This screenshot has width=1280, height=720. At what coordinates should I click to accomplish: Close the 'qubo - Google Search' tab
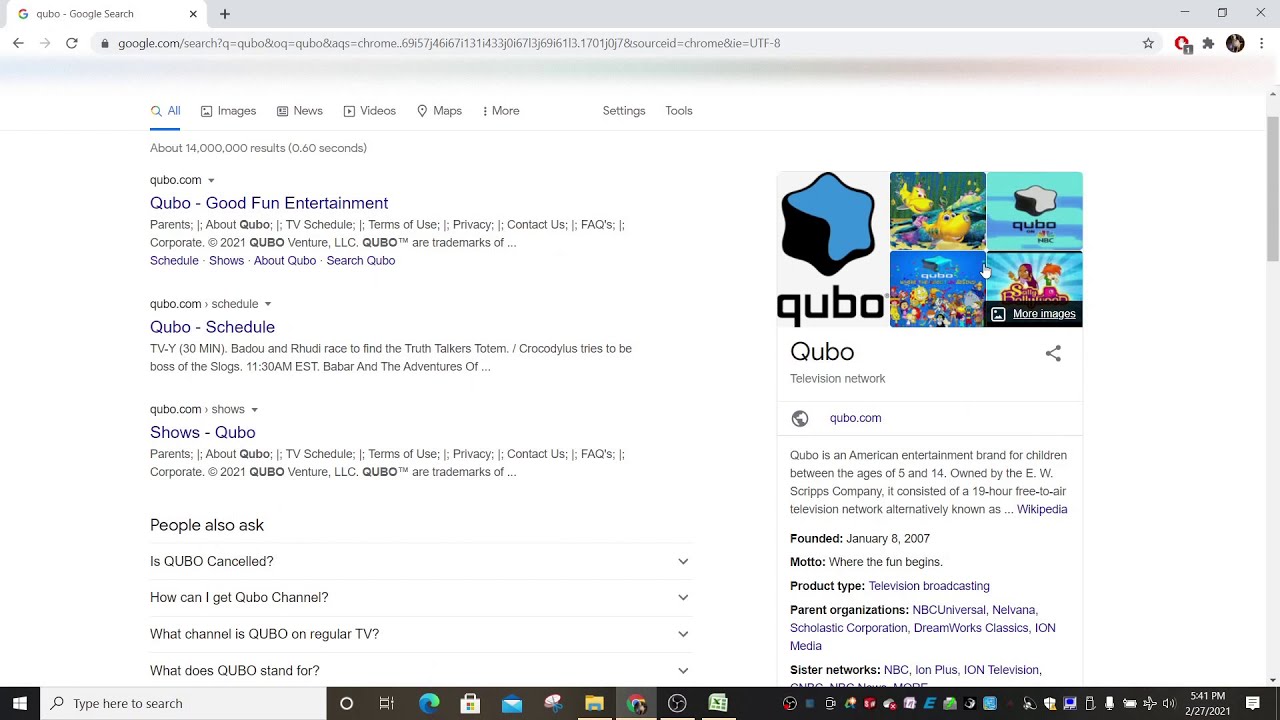pos(193,14)
